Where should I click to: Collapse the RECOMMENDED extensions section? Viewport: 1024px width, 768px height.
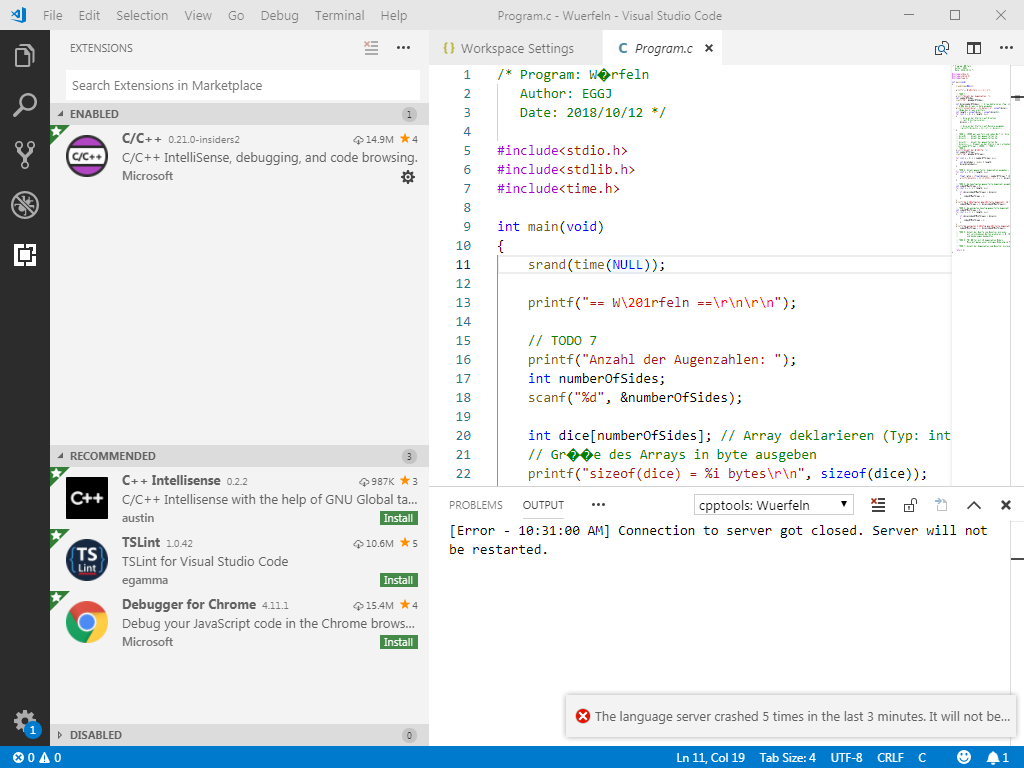coord(239,456)
